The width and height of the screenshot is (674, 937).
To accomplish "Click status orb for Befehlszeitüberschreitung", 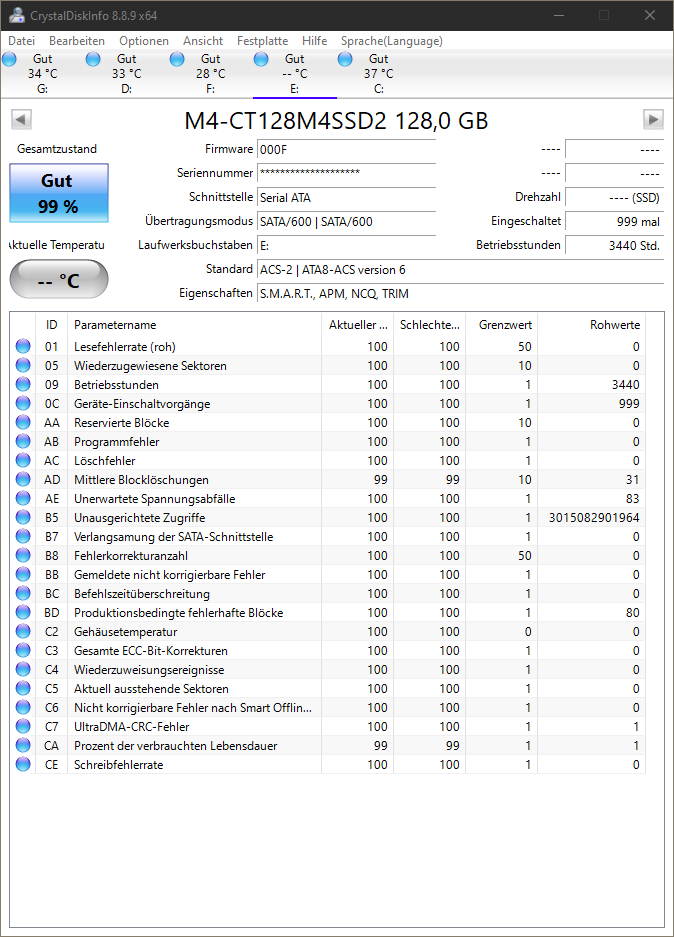I will click(x=23, y=593).
